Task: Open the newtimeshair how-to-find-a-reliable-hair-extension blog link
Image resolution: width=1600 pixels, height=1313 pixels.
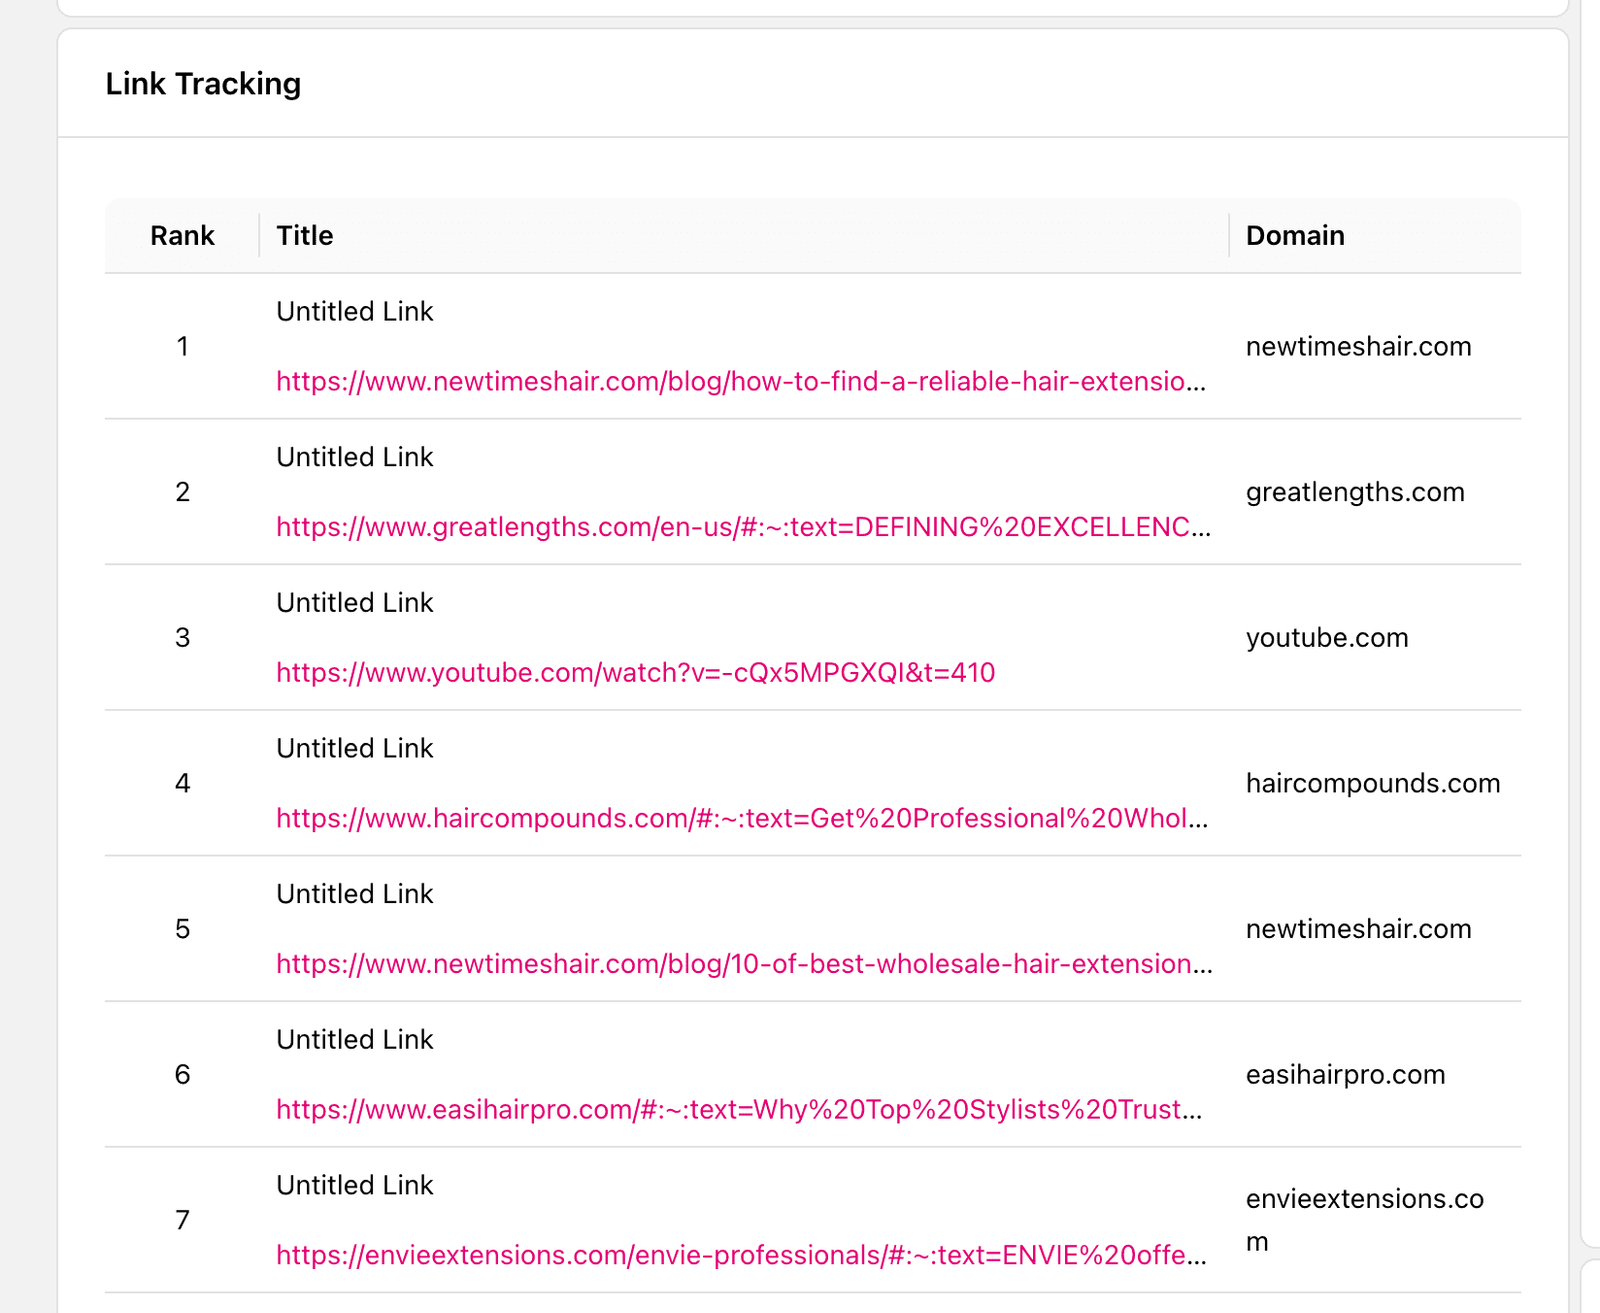Action: (740, 381)
